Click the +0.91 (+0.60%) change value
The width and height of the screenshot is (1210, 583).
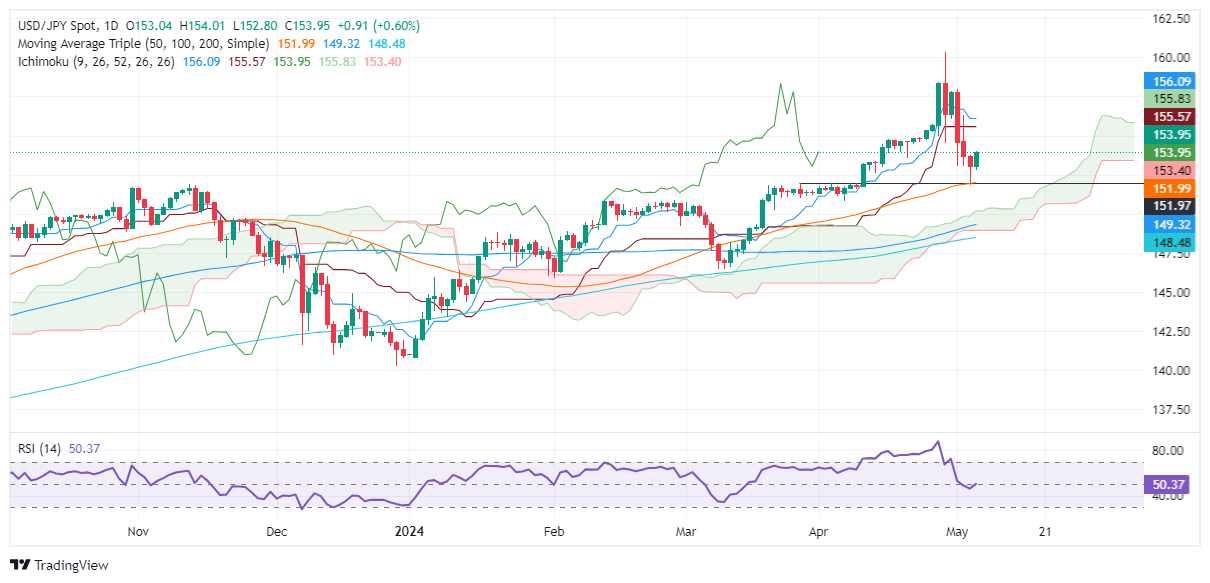pyautogui.click(x=385, y=25)
